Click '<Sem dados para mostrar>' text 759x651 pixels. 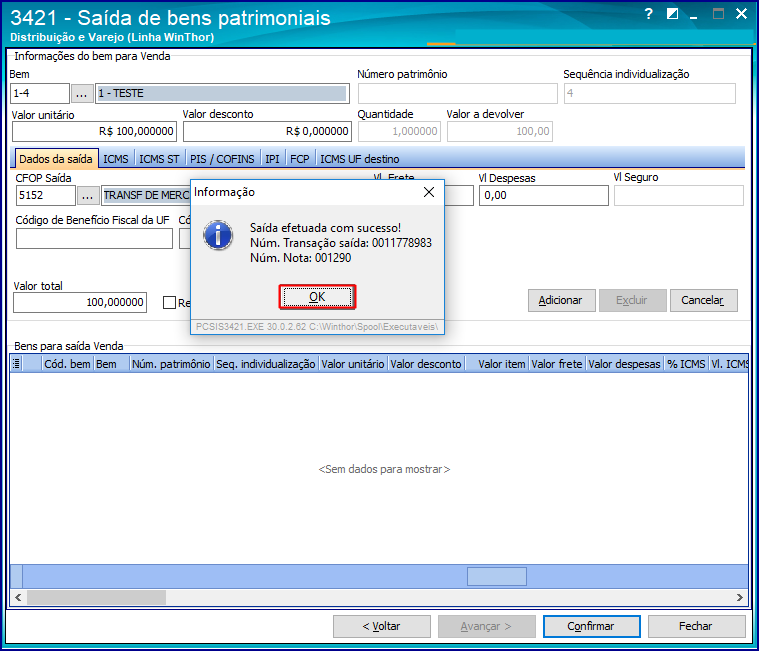[x=384, y=469]
